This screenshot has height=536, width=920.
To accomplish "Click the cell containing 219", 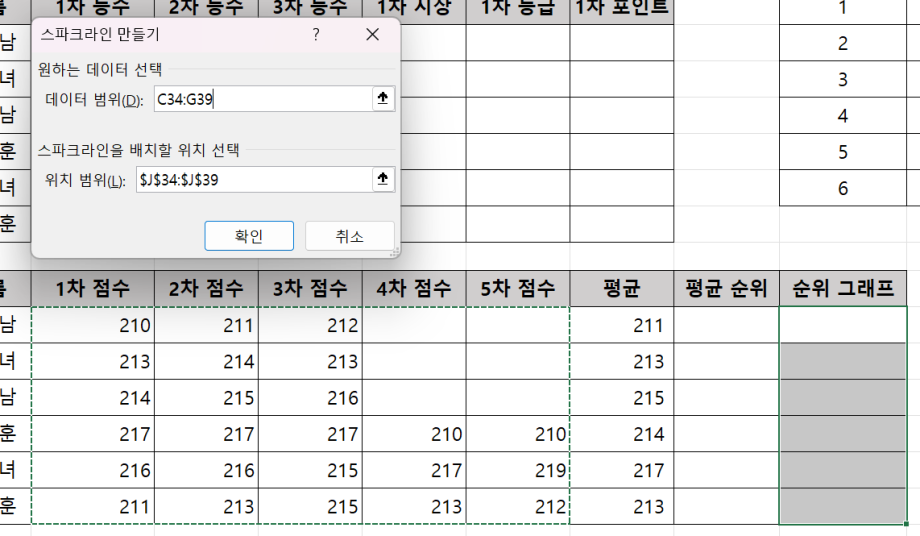I will [x=517, y=470].
